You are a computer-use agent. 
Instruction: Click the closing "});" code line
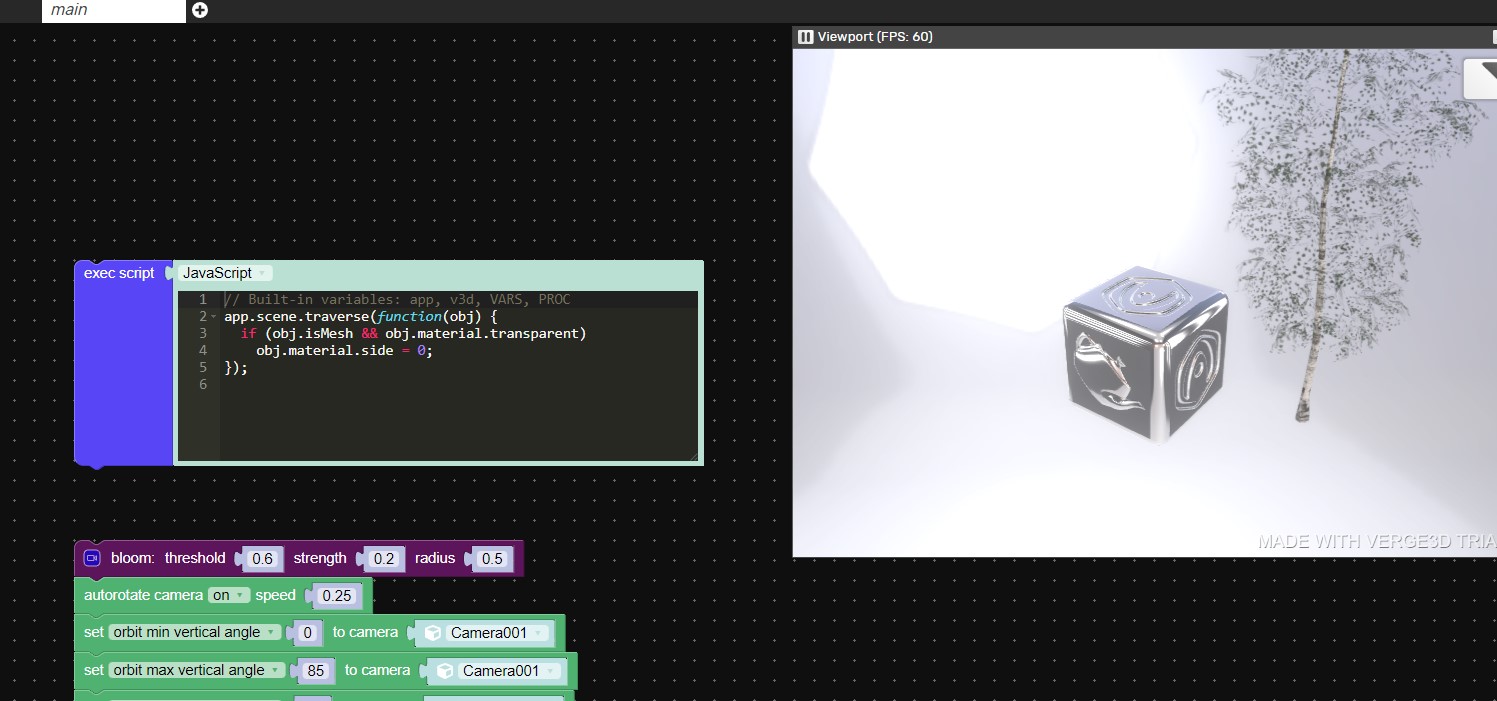[236, 367]
